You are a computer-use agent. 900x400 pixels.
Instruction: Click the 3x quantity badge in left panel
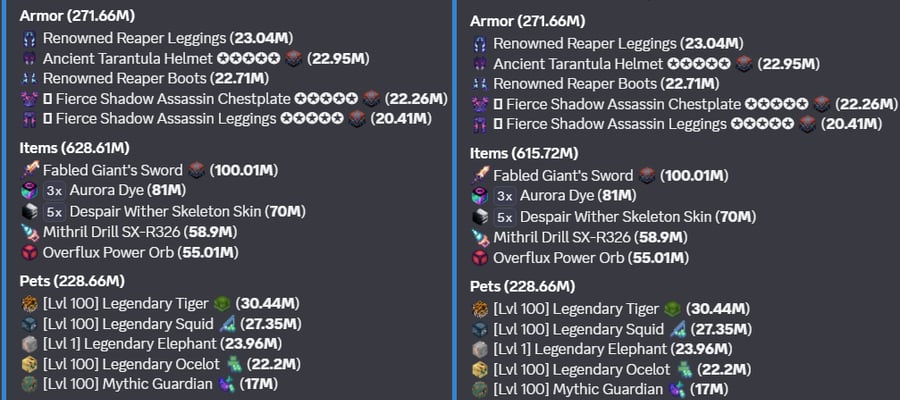[x=54, y=191]
